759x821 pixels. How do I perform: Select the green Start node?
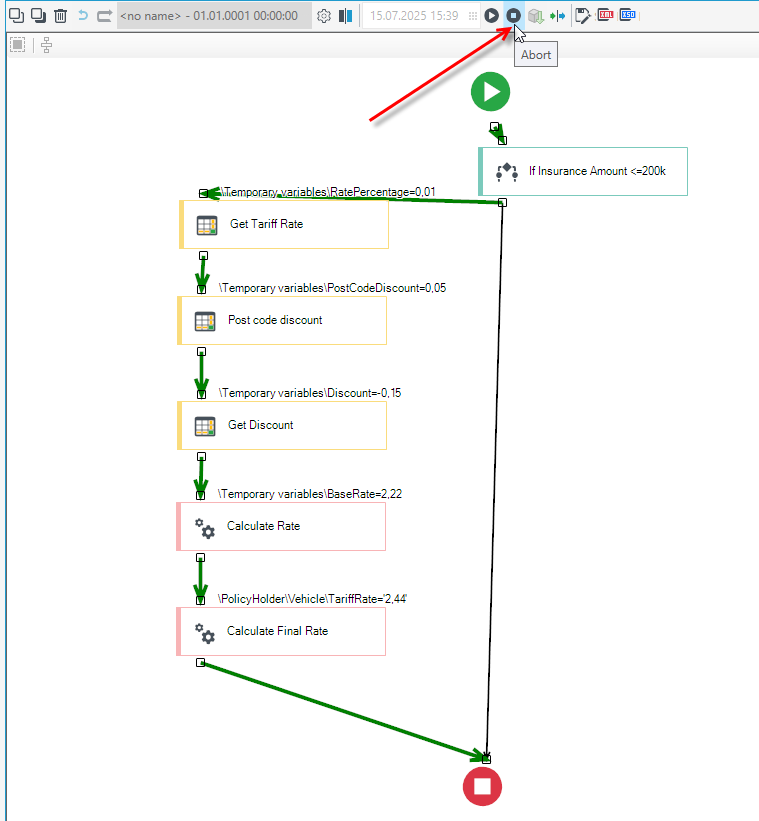pos(490,92)
